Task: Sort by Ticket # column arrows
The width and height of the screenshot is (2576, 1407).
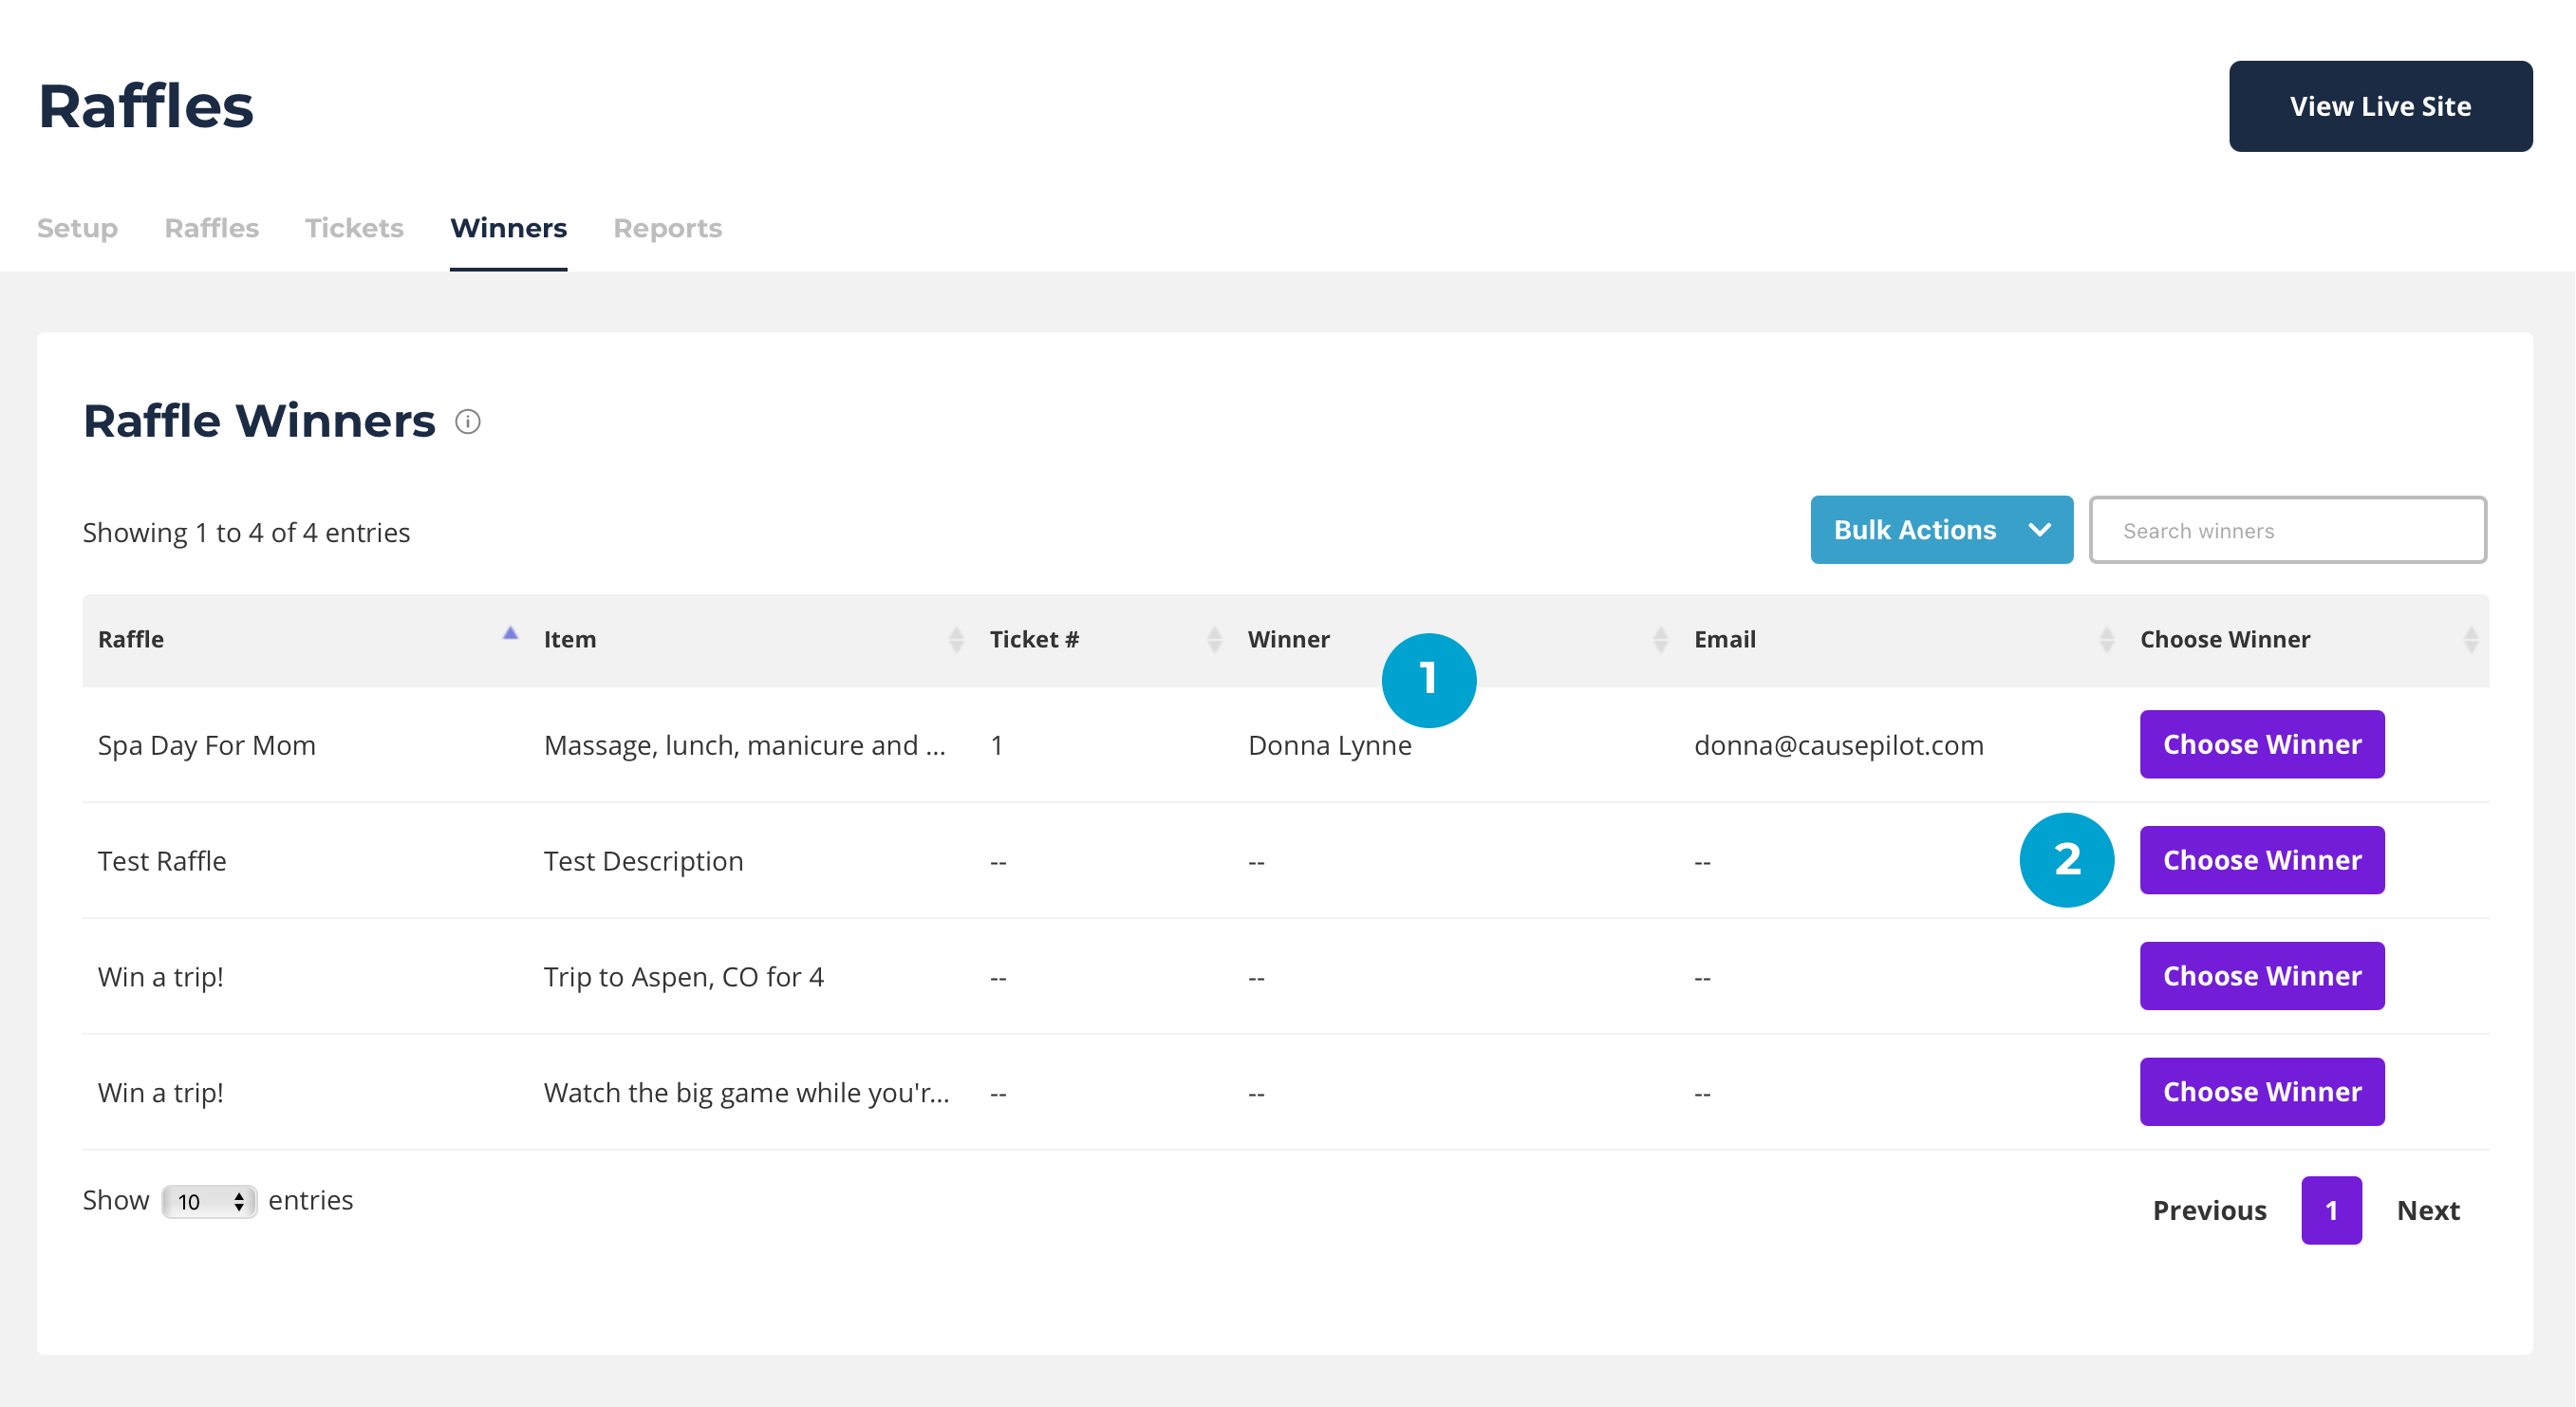Action: coord(1214,640)
